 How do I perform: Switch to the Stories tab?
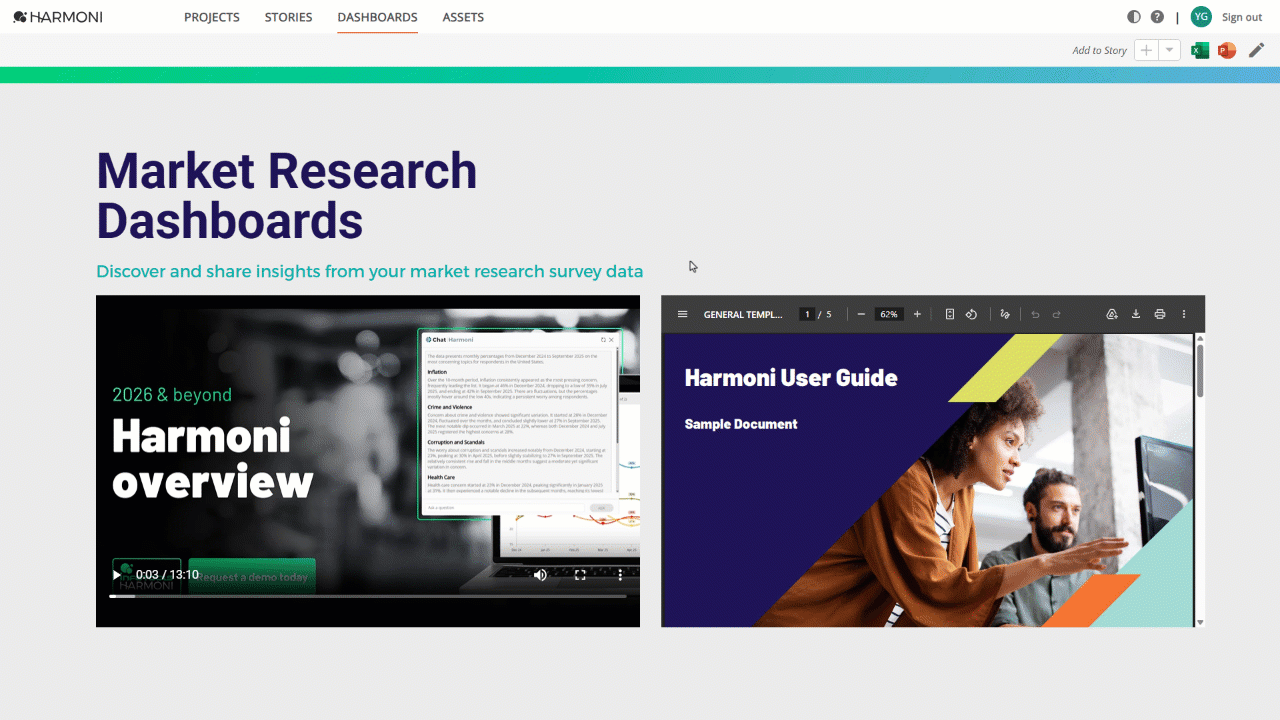click(288, 17)
